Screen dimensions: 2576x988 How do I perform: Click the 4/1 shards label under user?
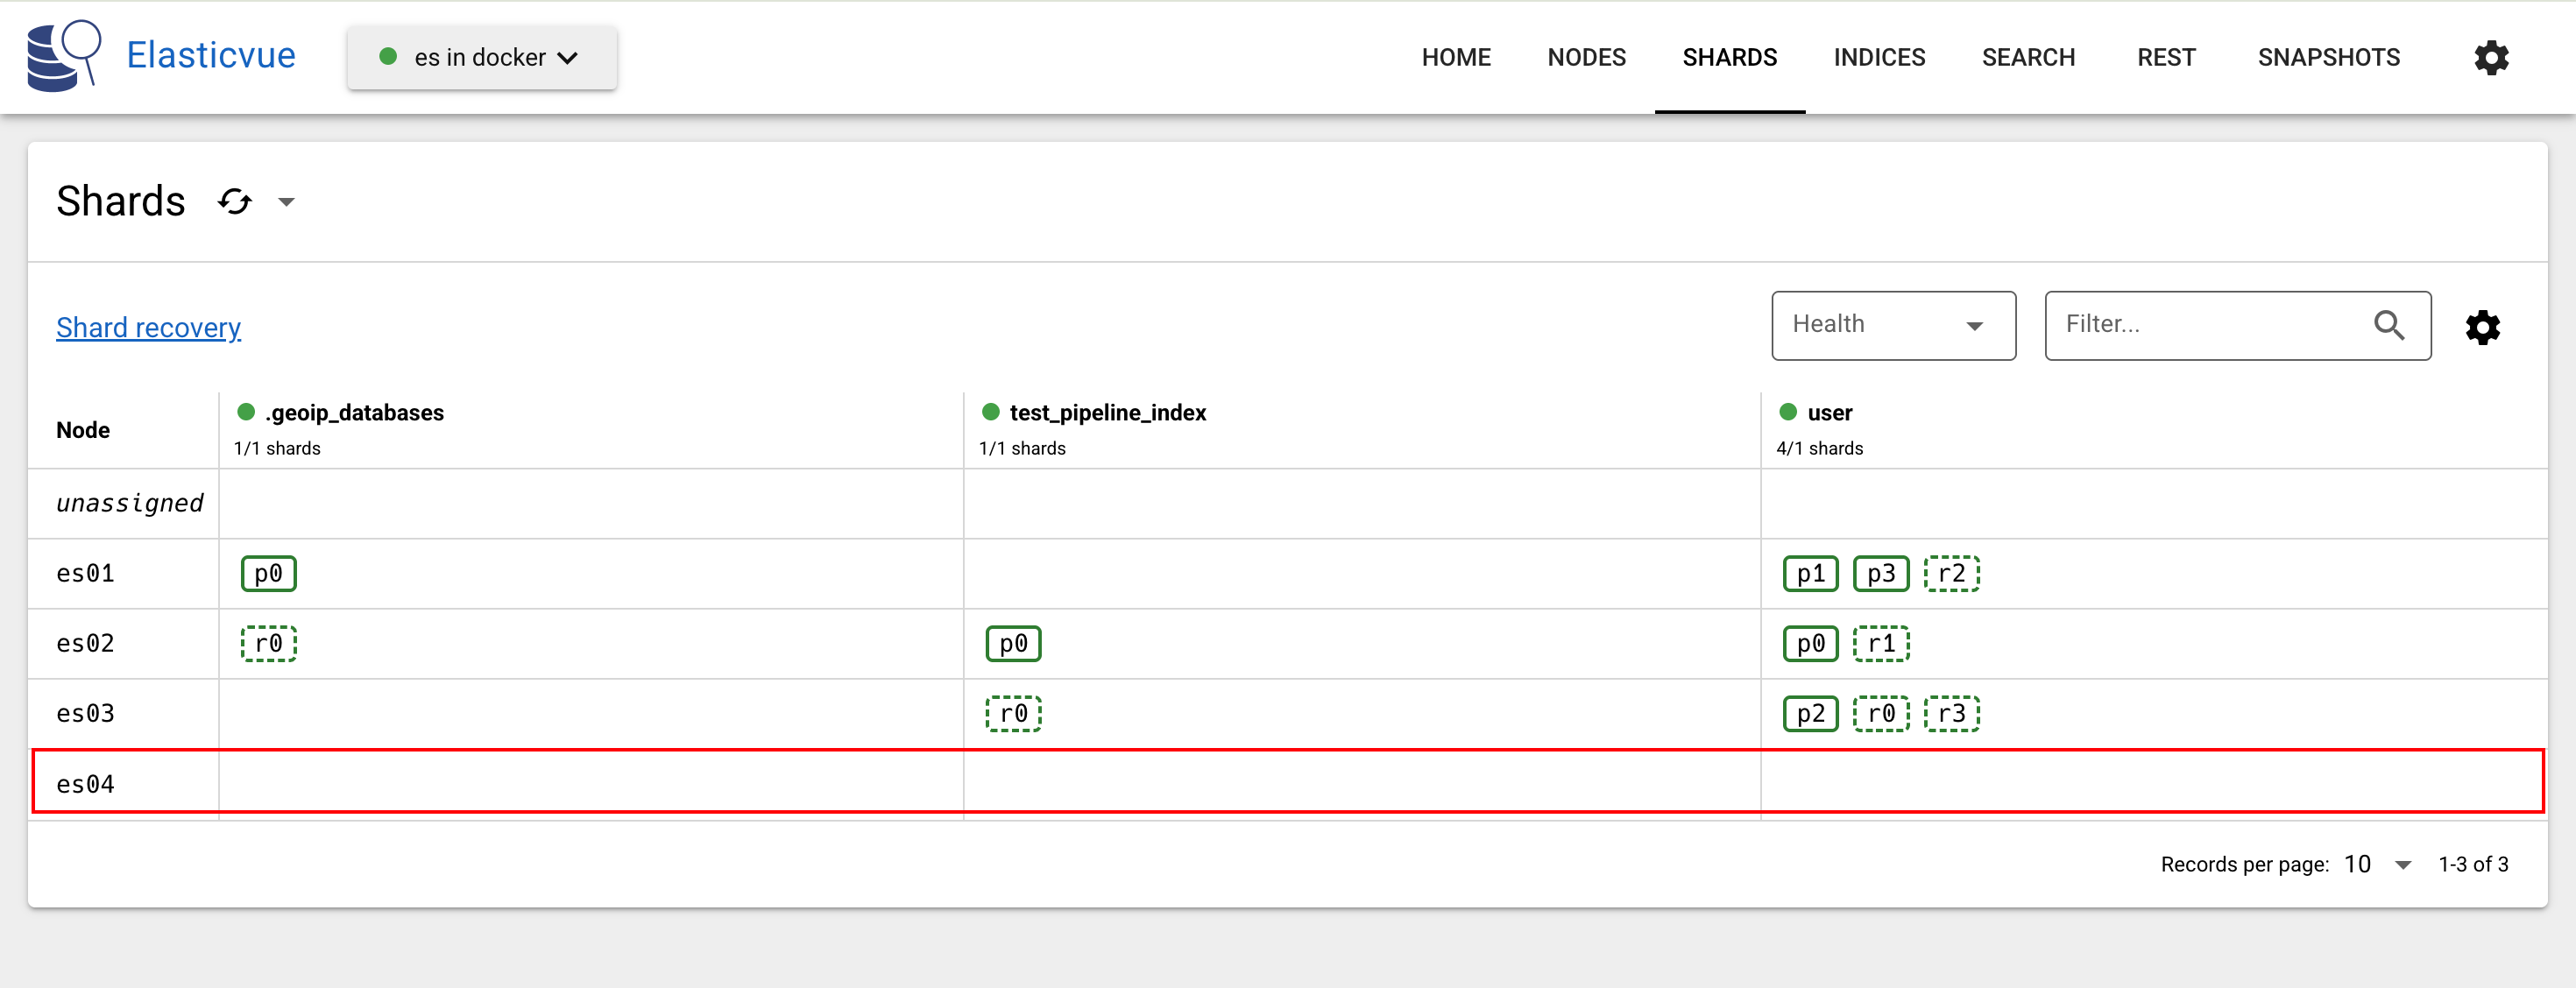click(x=1819, y=449)
